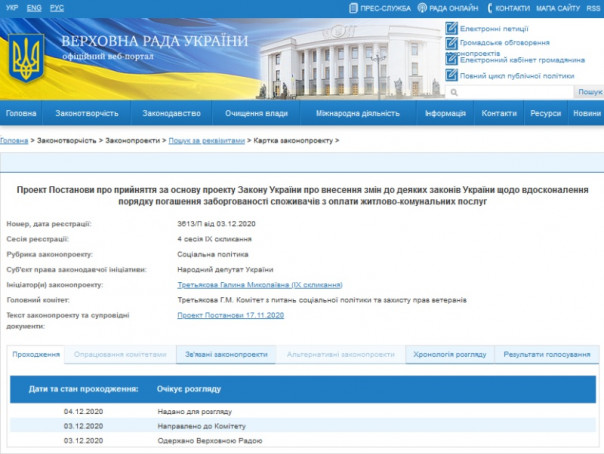The height and width of the screenshot is (454, 604).
Task: Open initiator link Третьякова Галина Миколаївна
Action: 238,285
